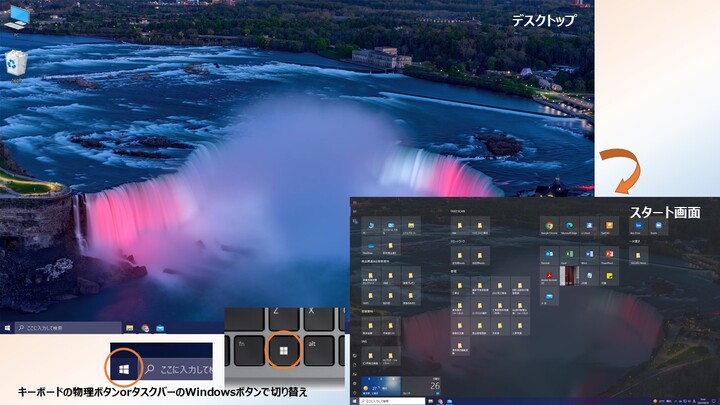Open the red curtain photo tile
720x405 pixels.
tap(569, 276)
